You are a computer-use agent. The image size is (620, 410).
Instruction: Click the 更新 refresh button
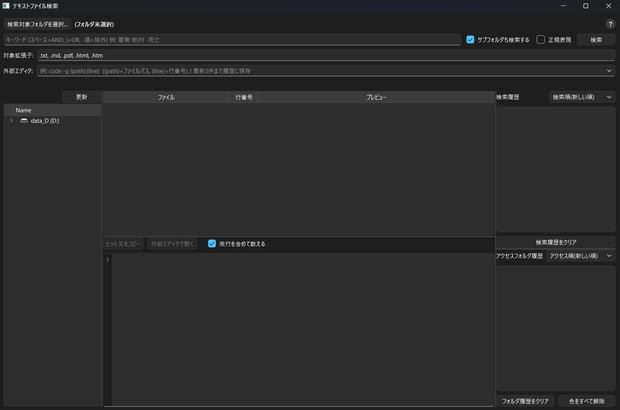(x=81, y=97)
